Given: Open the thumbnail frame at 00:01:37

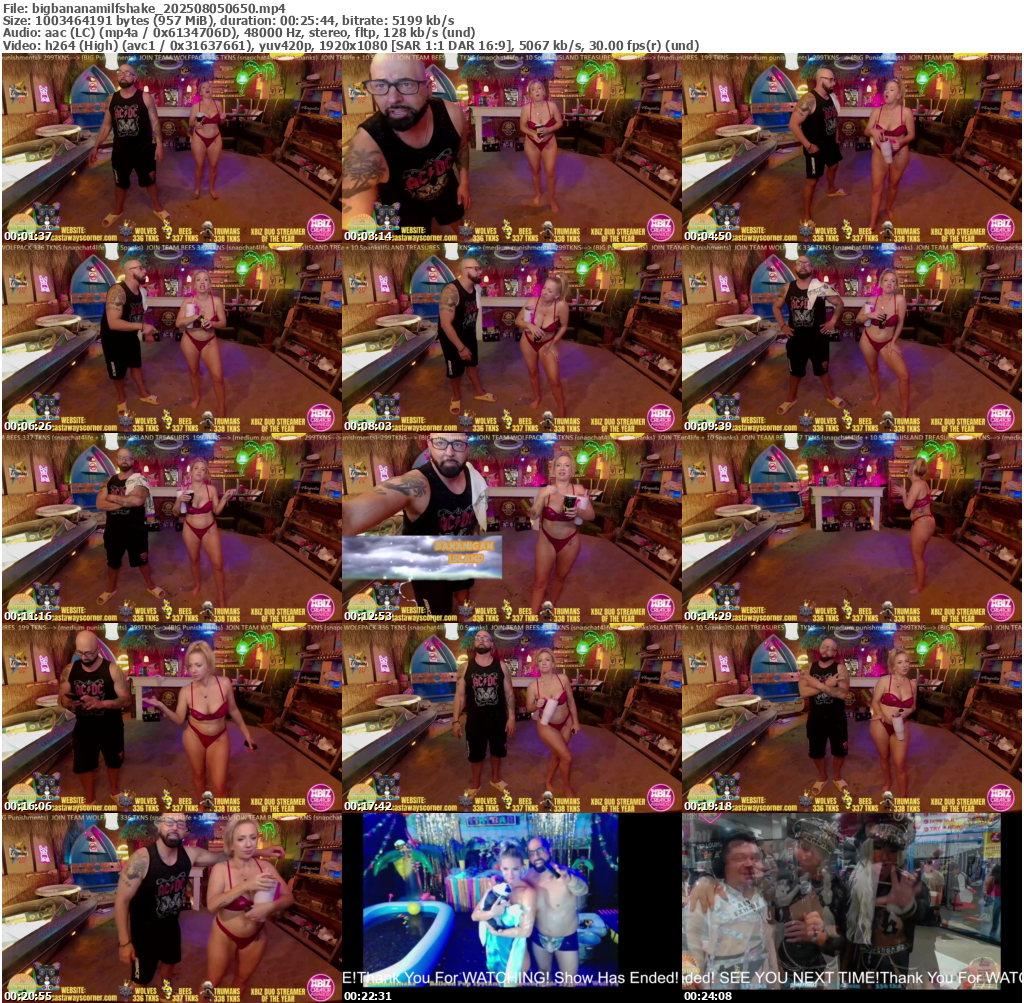Looking at the screenshot, I should pyautogui.click(x=171, y=148).
